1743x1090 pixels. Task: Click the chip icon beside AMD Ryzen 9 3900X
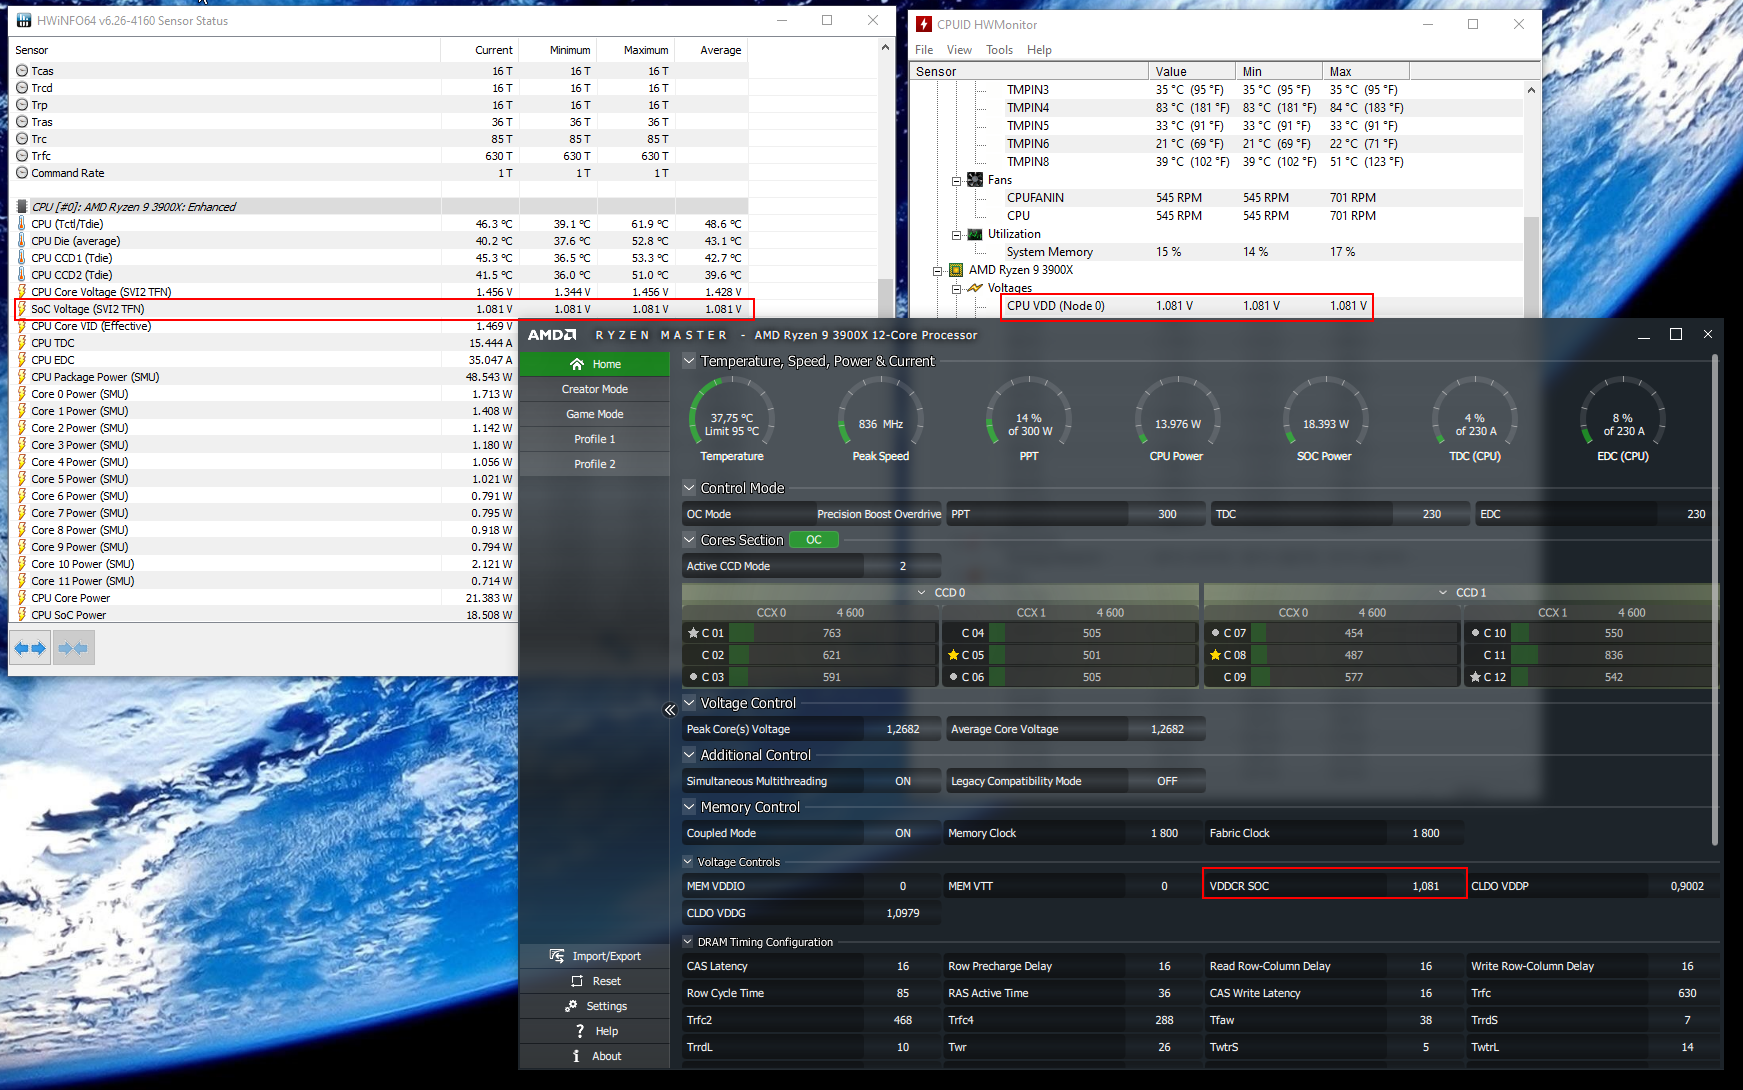(x=956, y=270)
